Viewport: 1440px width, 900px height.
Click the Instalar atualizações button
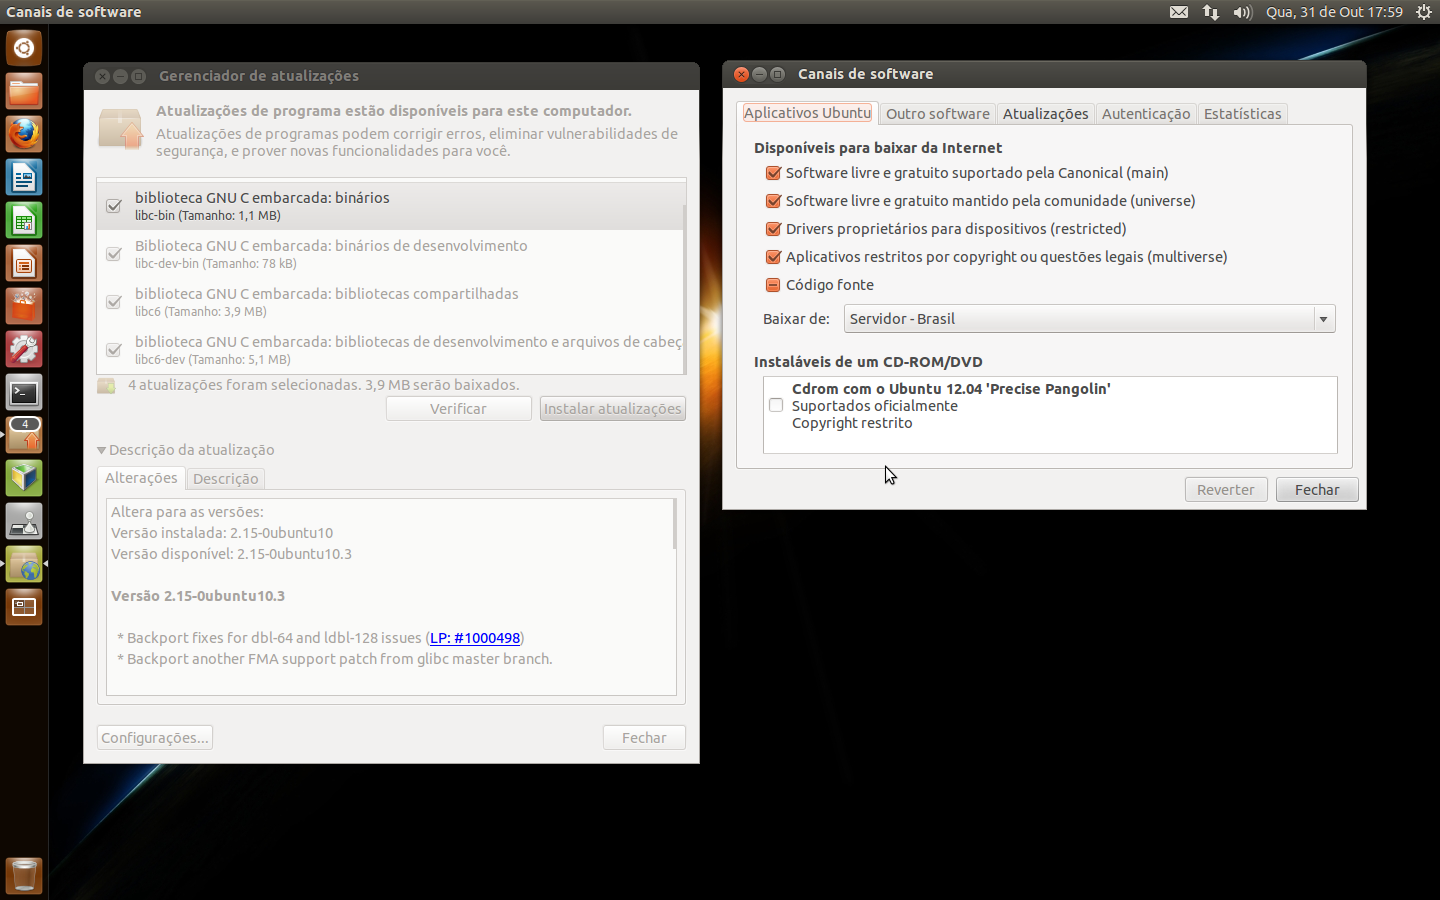tap(613, 409)
